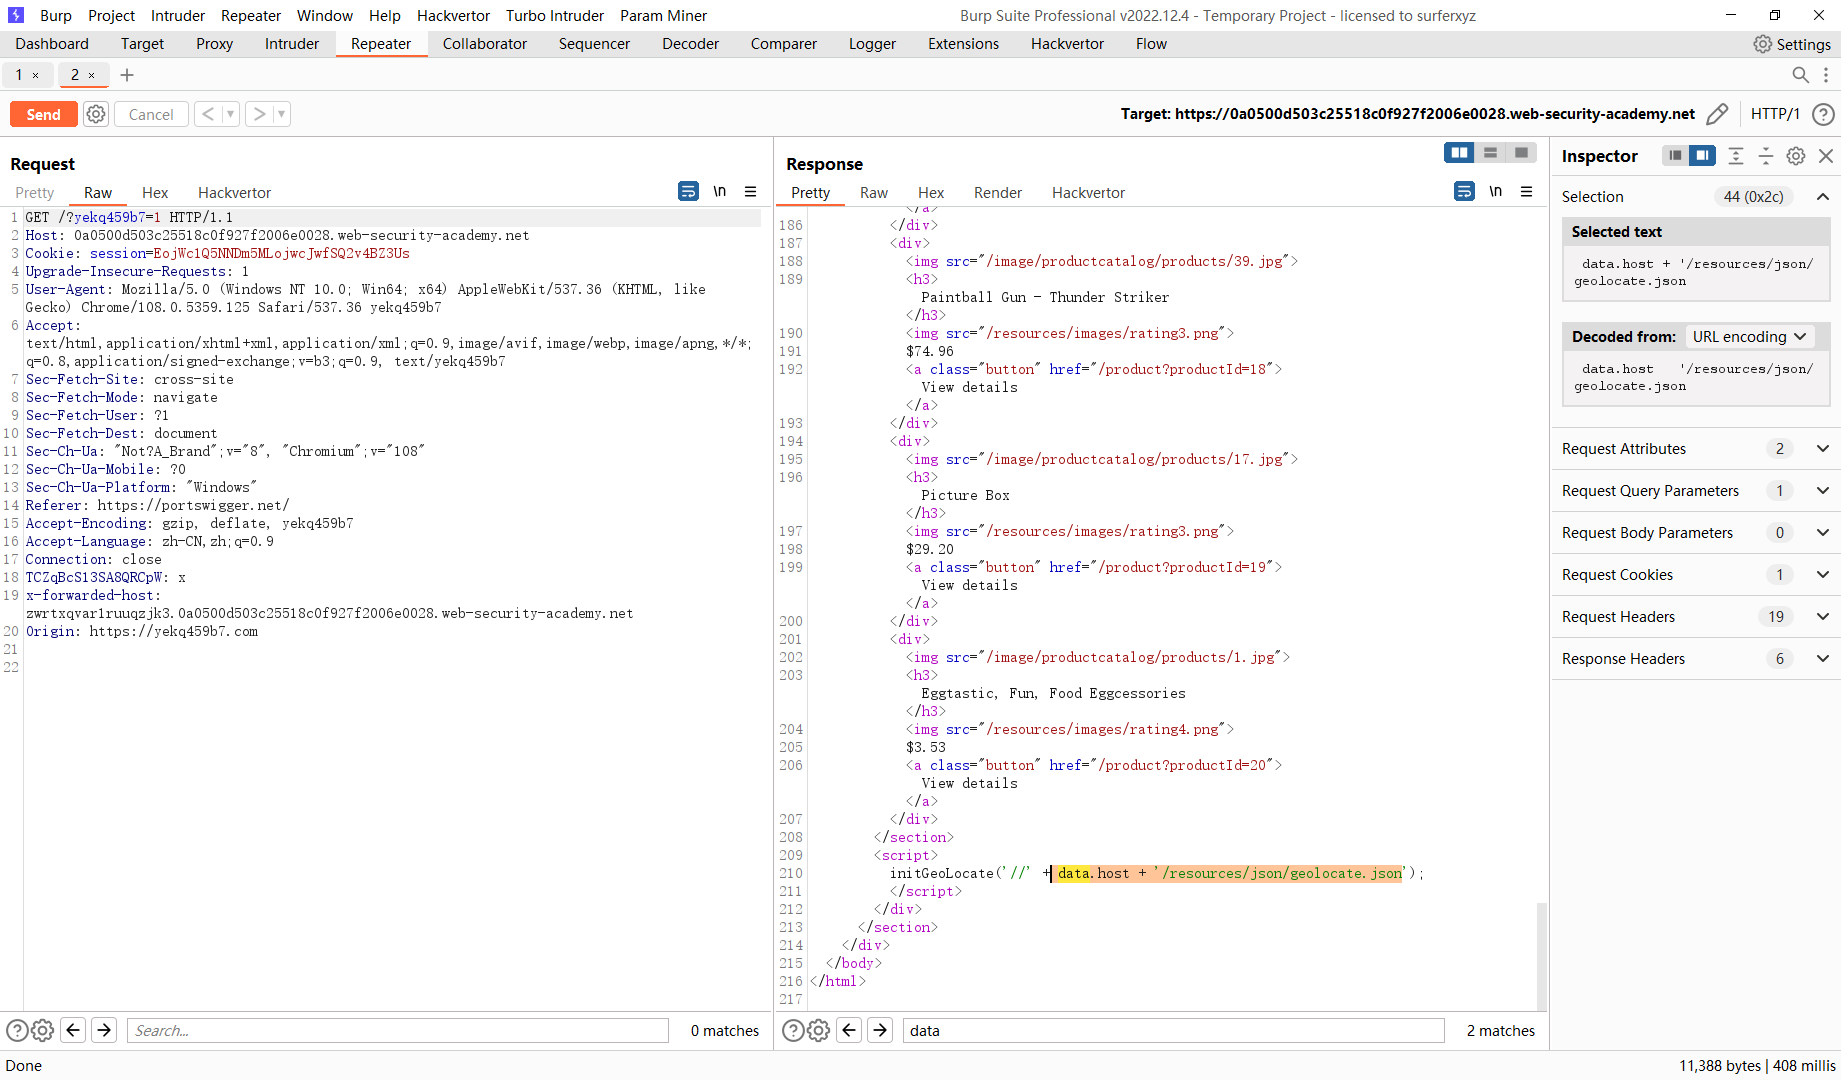Toggle response word wrap icon
Viewport: 1841px width, 1080px height.
tap(1464, 191)
